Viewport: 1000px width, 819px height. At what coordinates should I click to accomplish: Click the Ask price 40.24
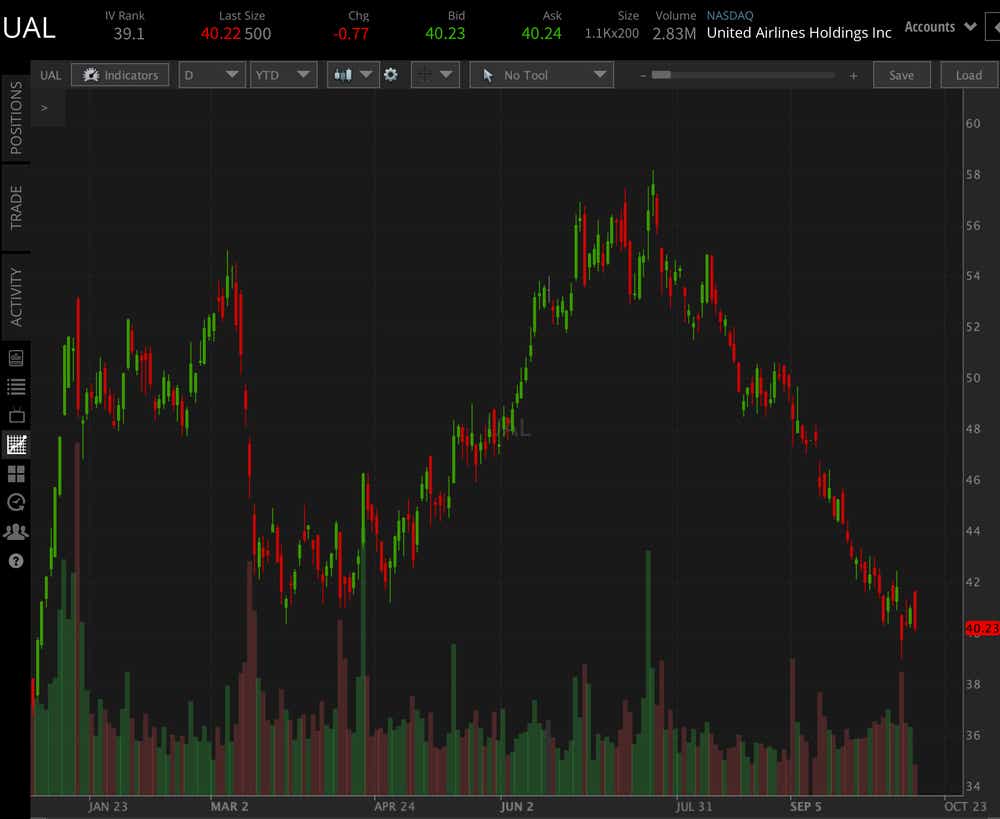pos(541,33)
